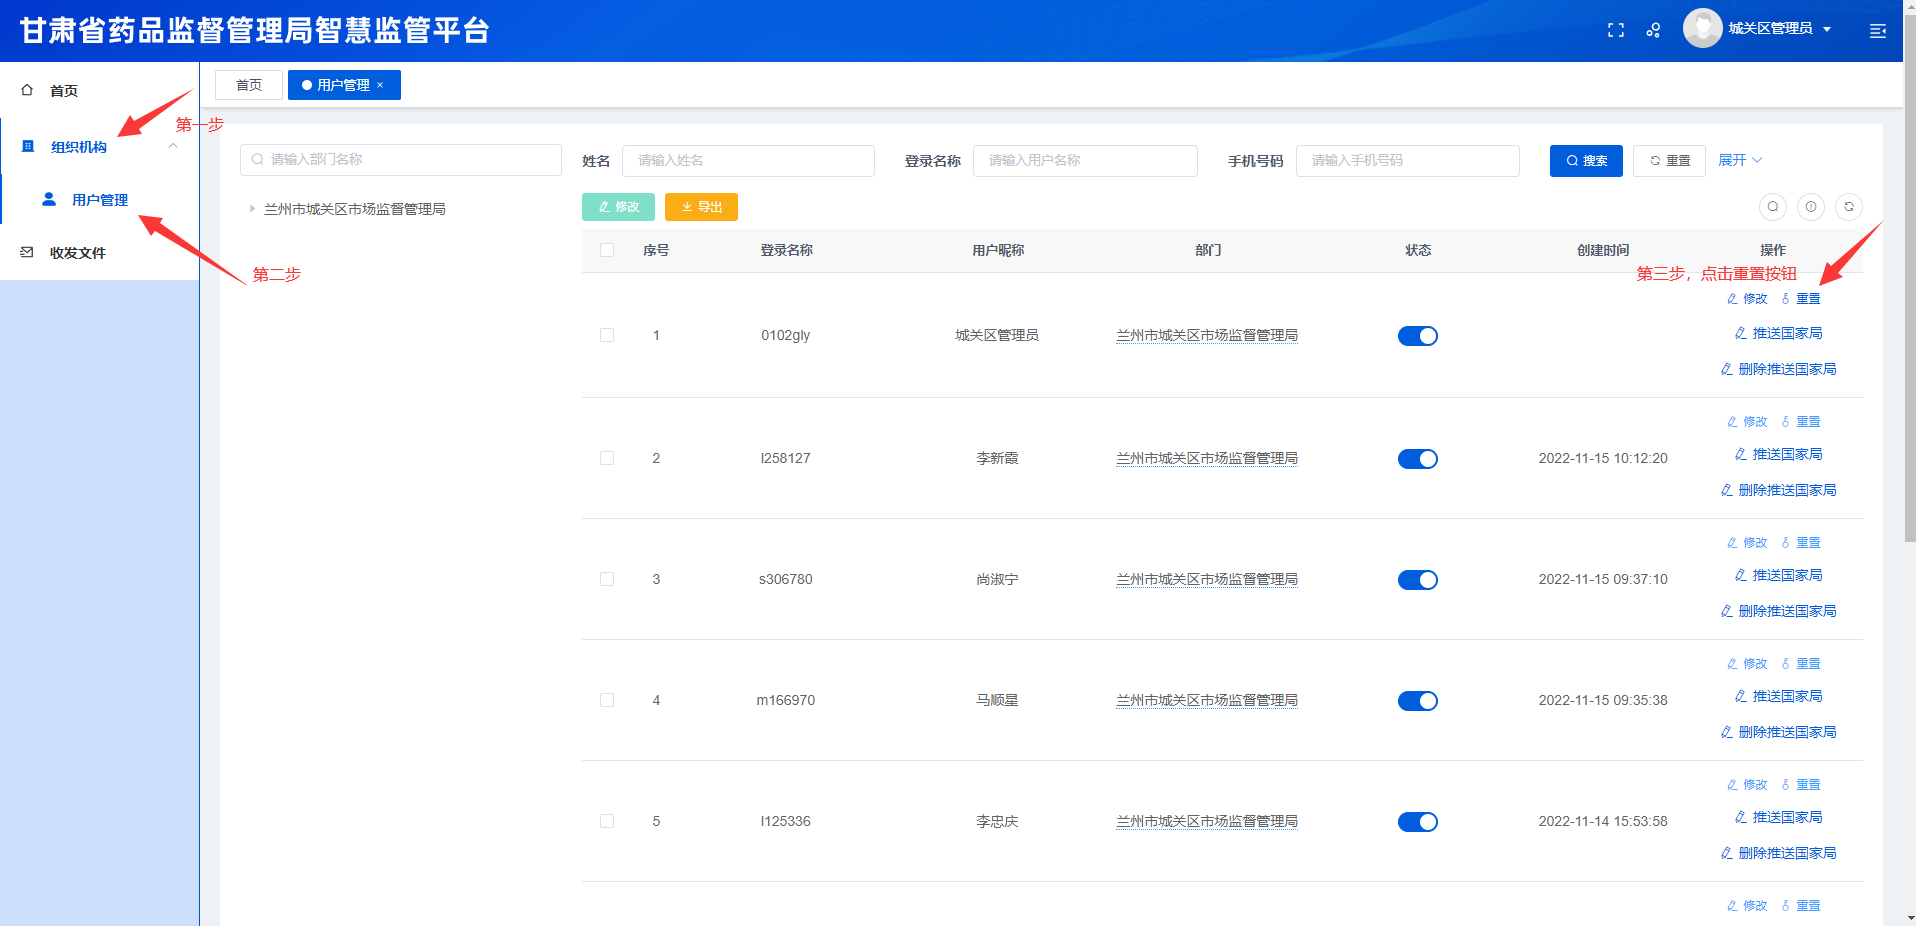Check the checkbox for row m166970
The image size is (1916, 926).
(607, 700)
